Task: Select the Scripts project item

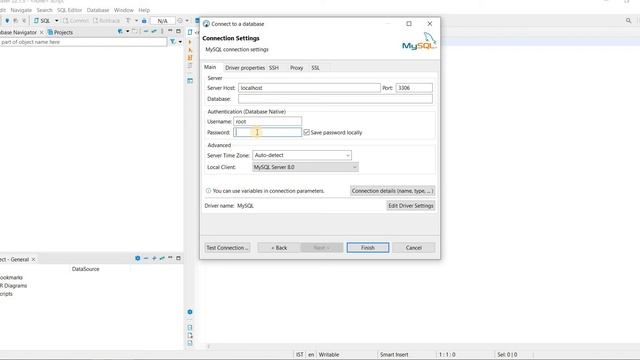Action: pyautogui.click(x=7, y=294)
